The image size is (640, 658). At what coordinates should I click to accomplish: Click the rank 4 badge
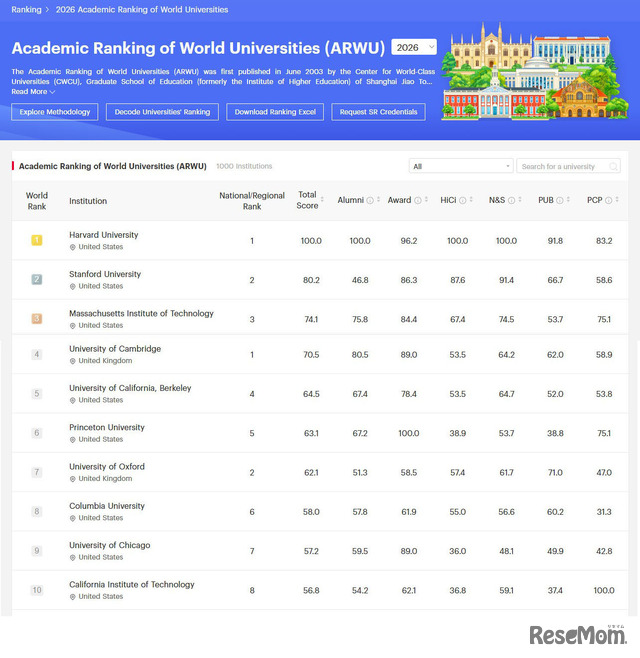pos(37,354)
